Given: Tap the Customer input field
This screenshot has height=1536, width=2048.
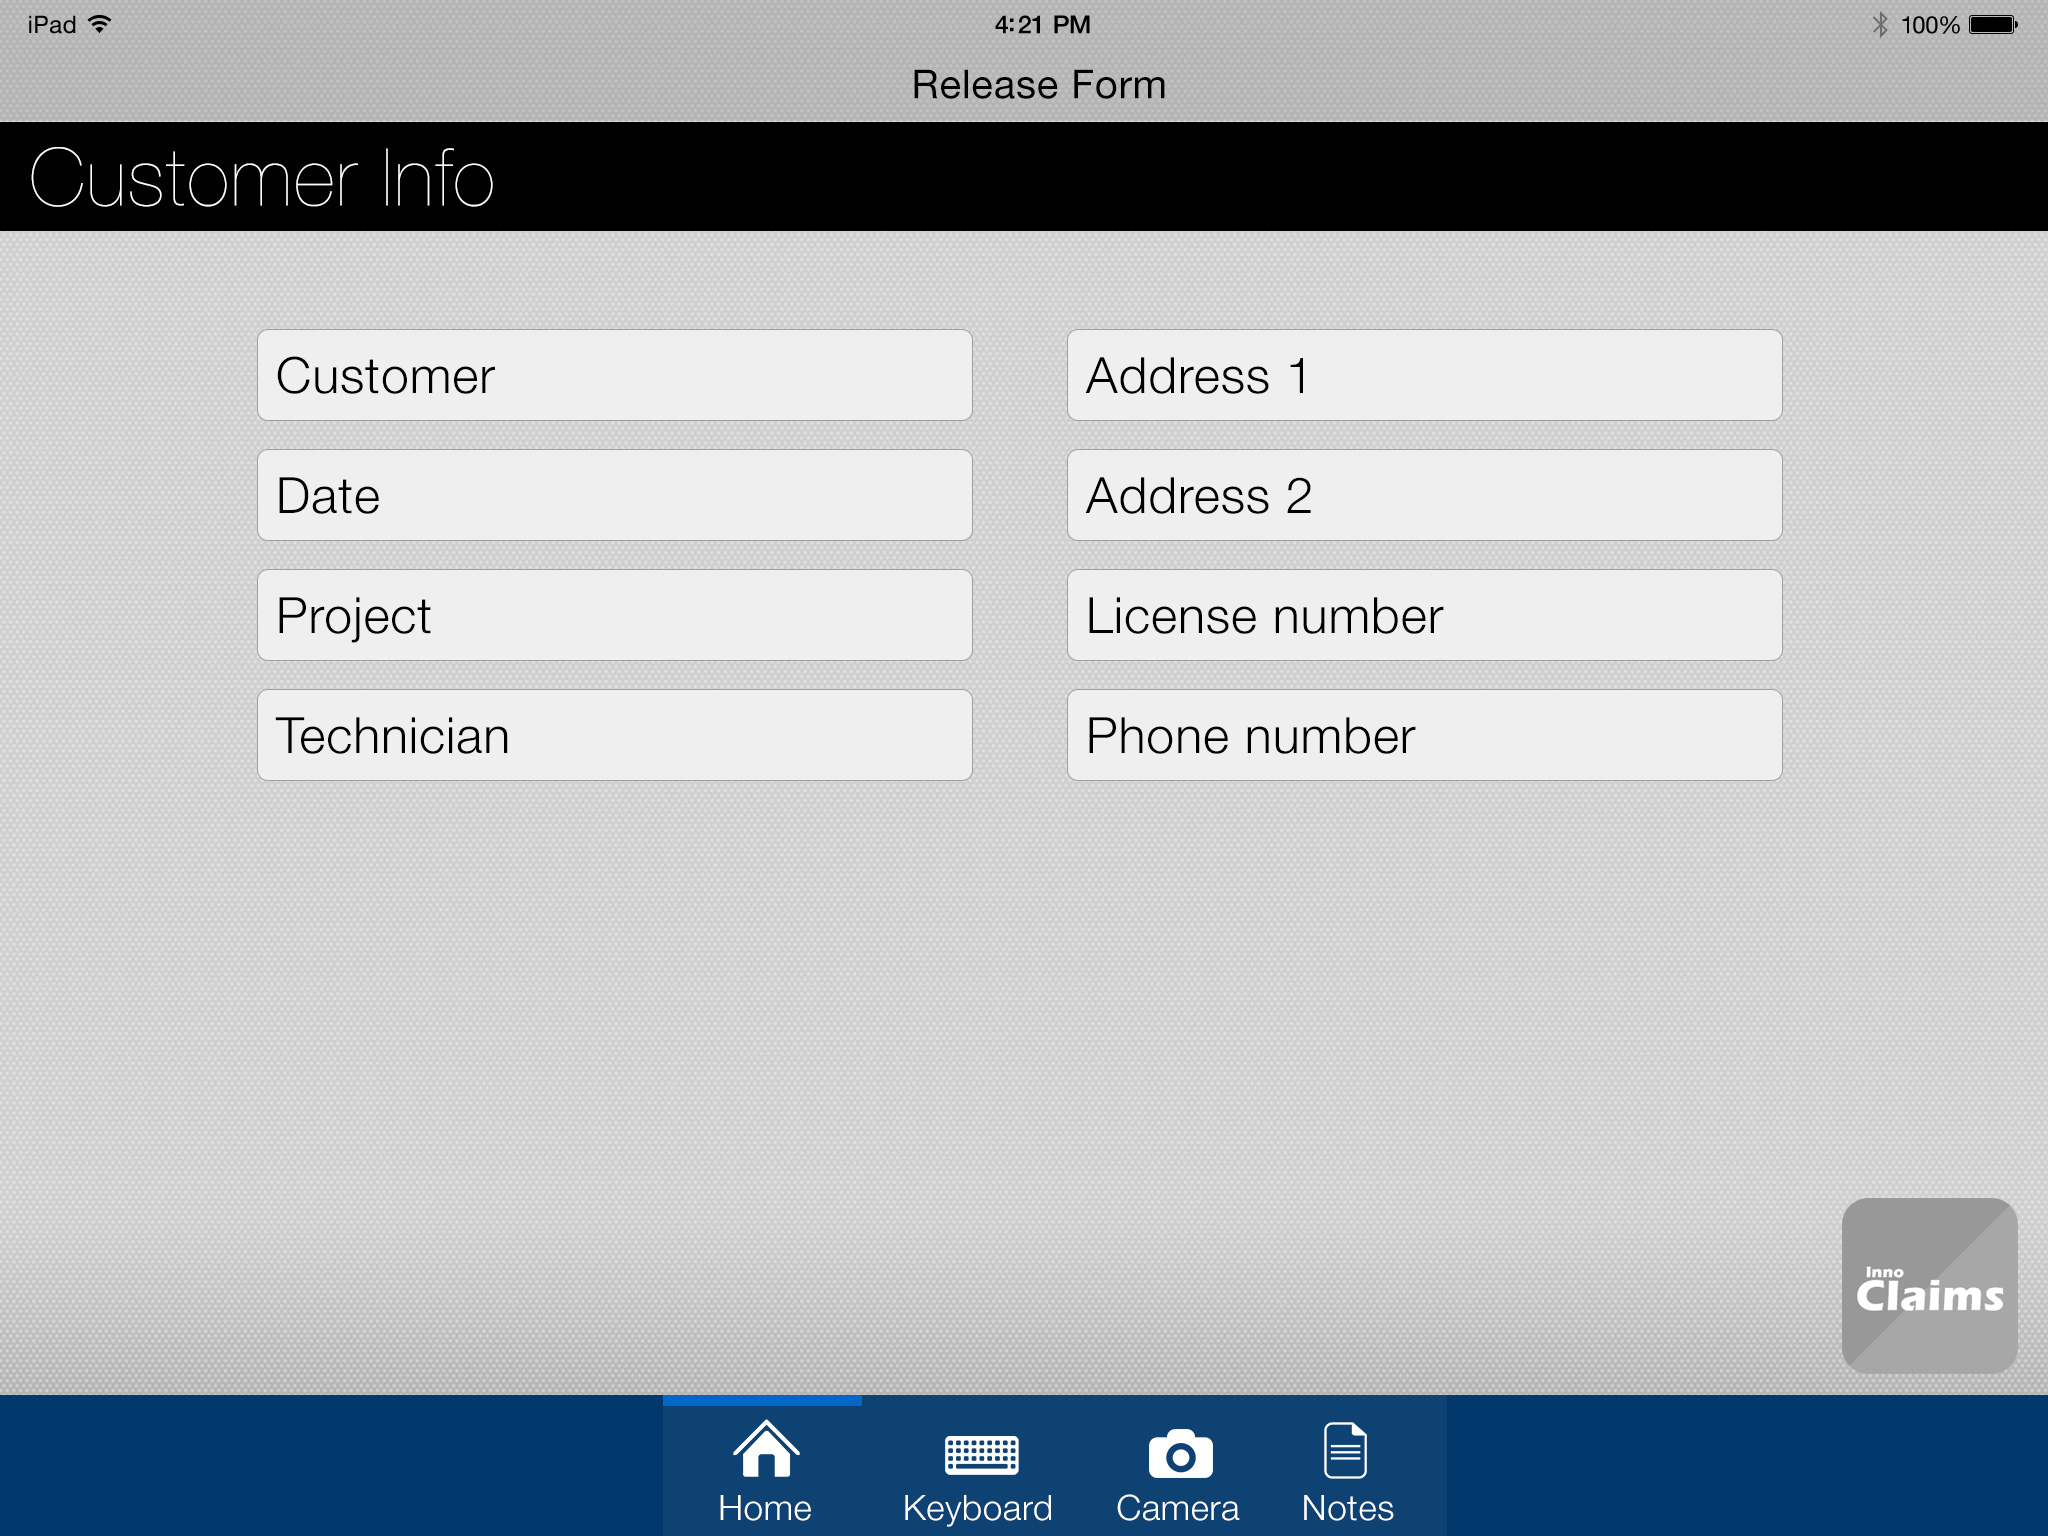Looking at the screenshot, I should tap(613, 374).
